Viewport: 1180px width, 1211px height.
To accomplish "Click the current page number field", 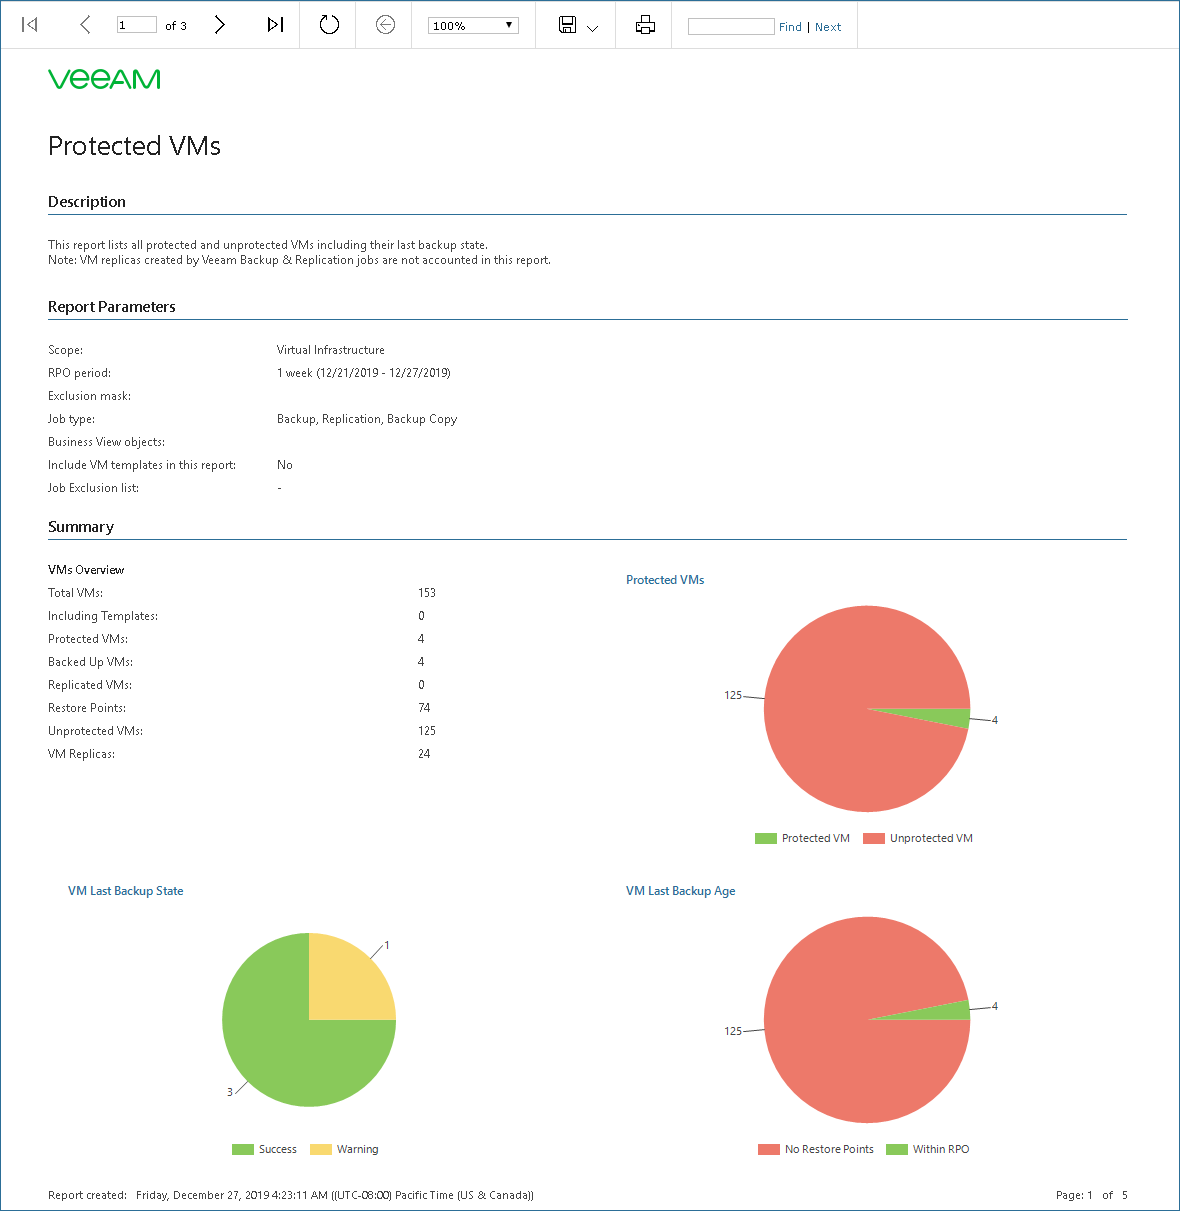I will pos(137,25).
